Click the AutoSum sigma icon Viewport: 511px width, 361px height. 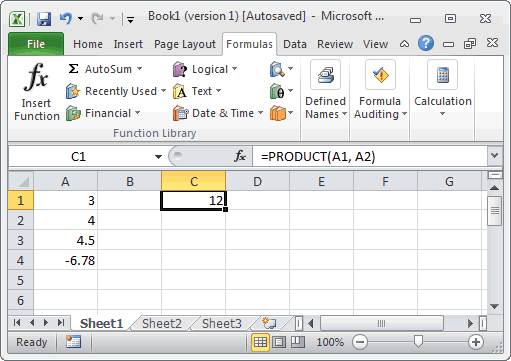(73, 69)
